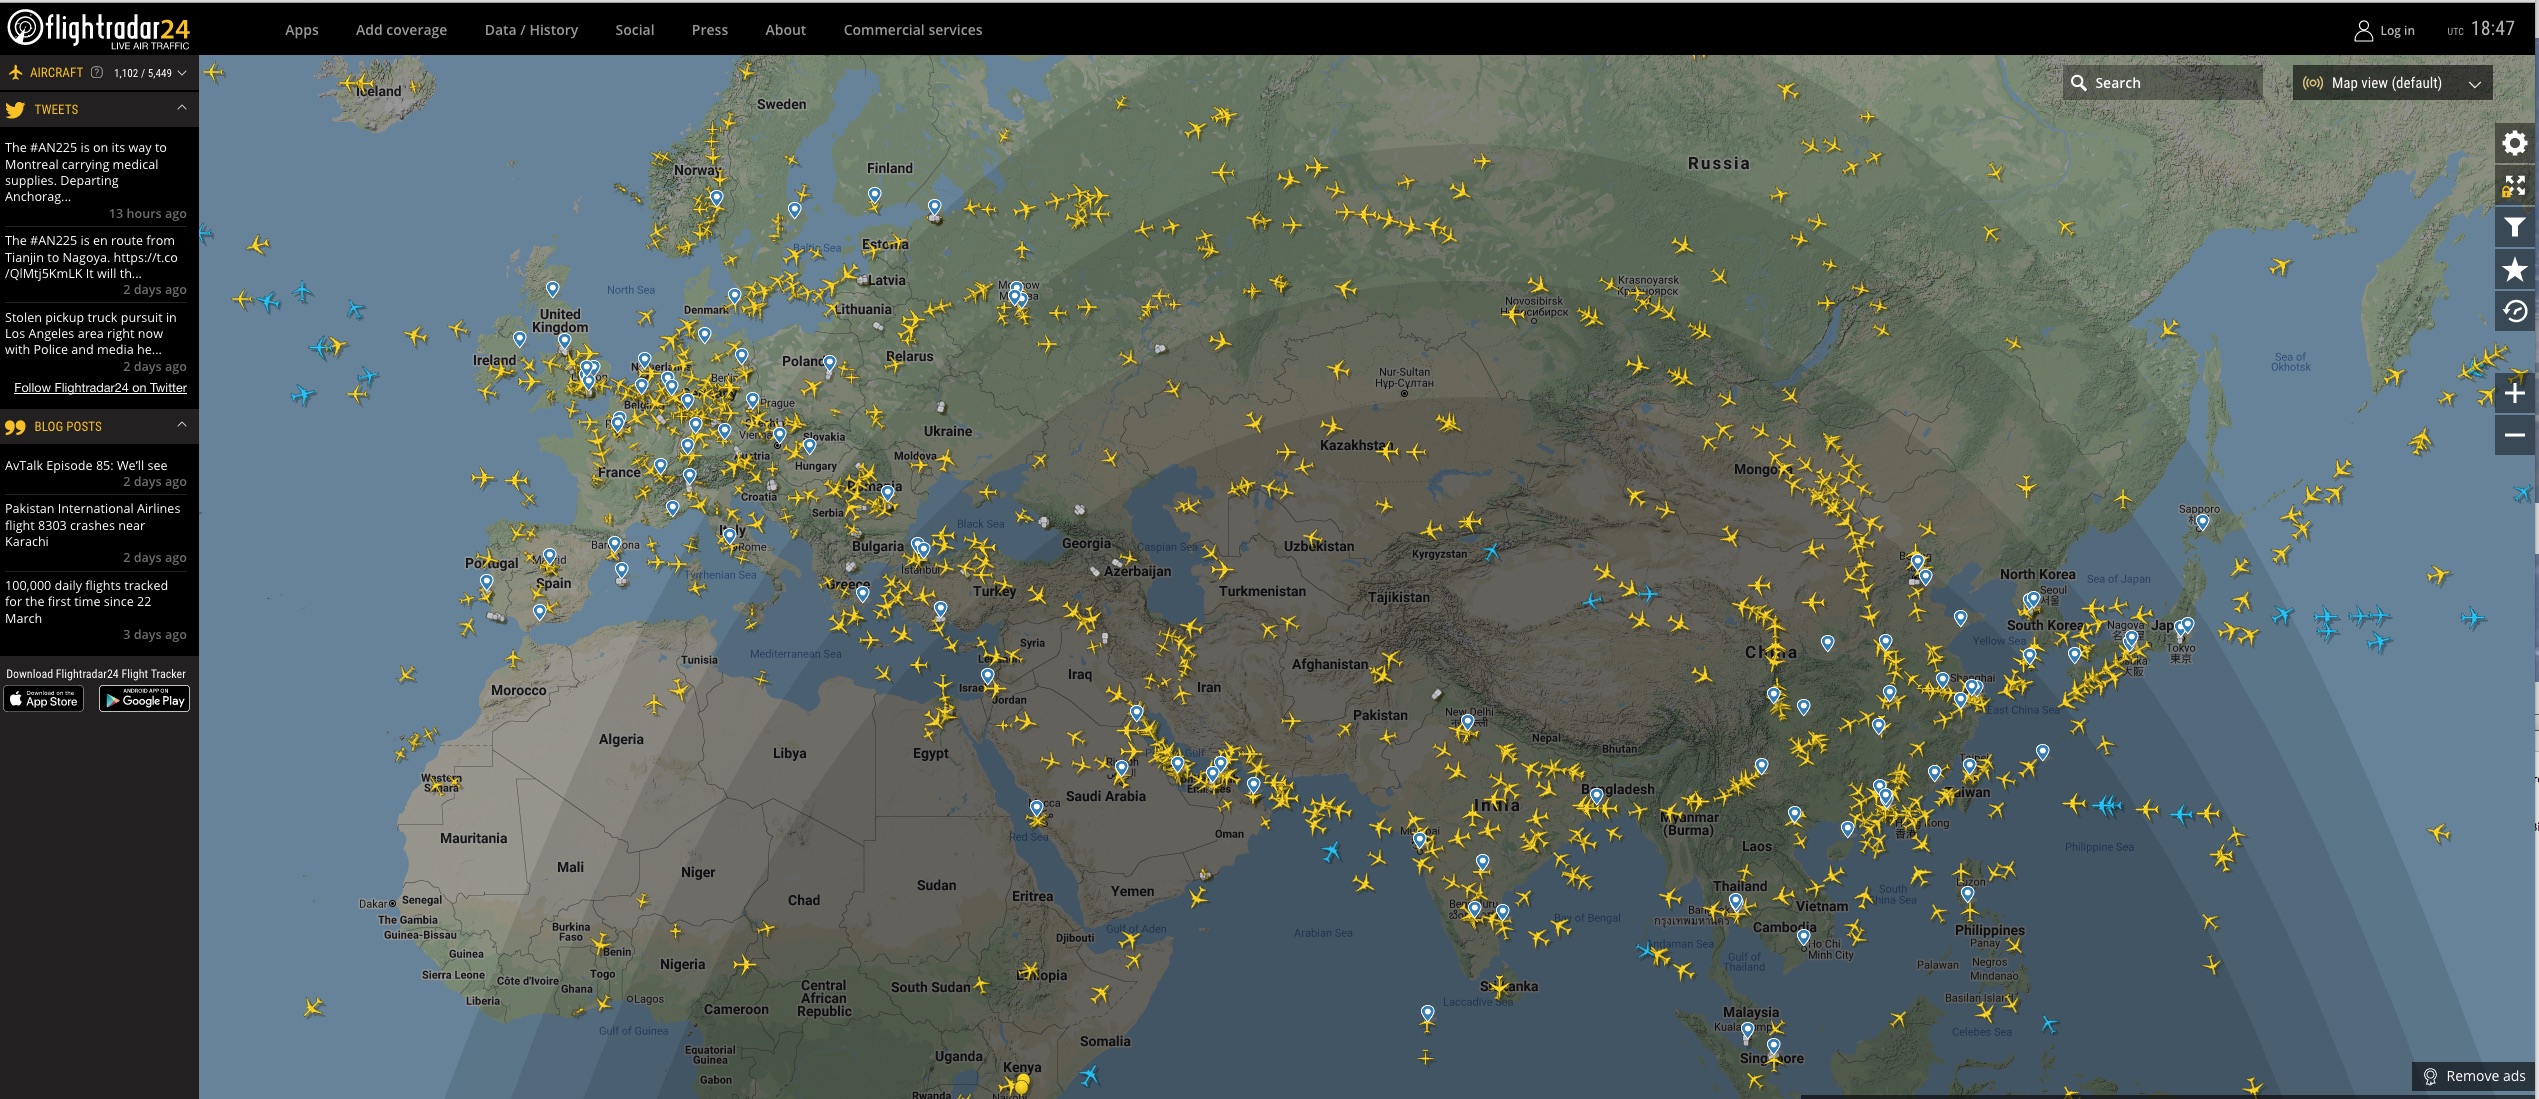Follow Flightradar24 on Twitter link

coord(100,388)
